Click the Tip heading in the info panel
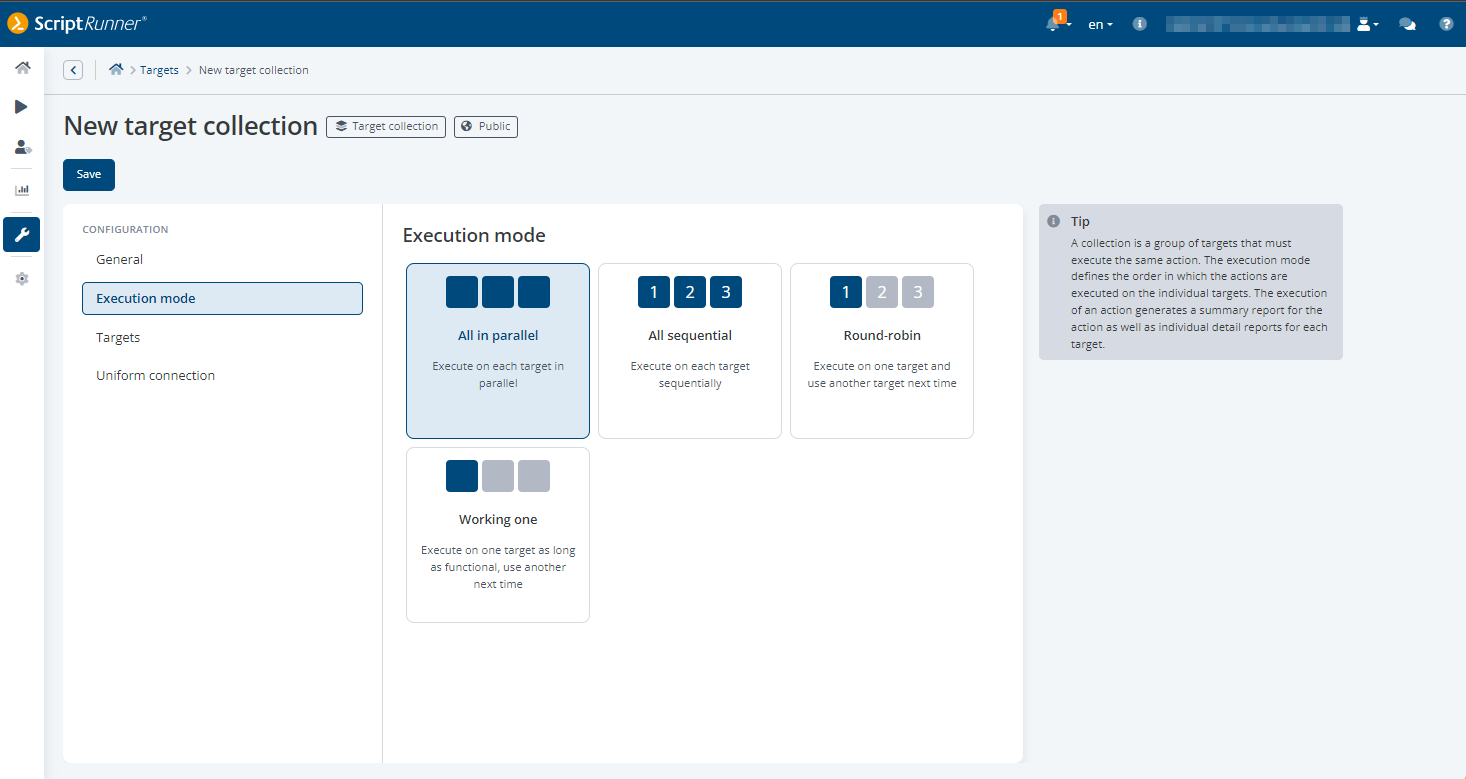This screenshot has height=779, width=1466. click(1080, 222)
